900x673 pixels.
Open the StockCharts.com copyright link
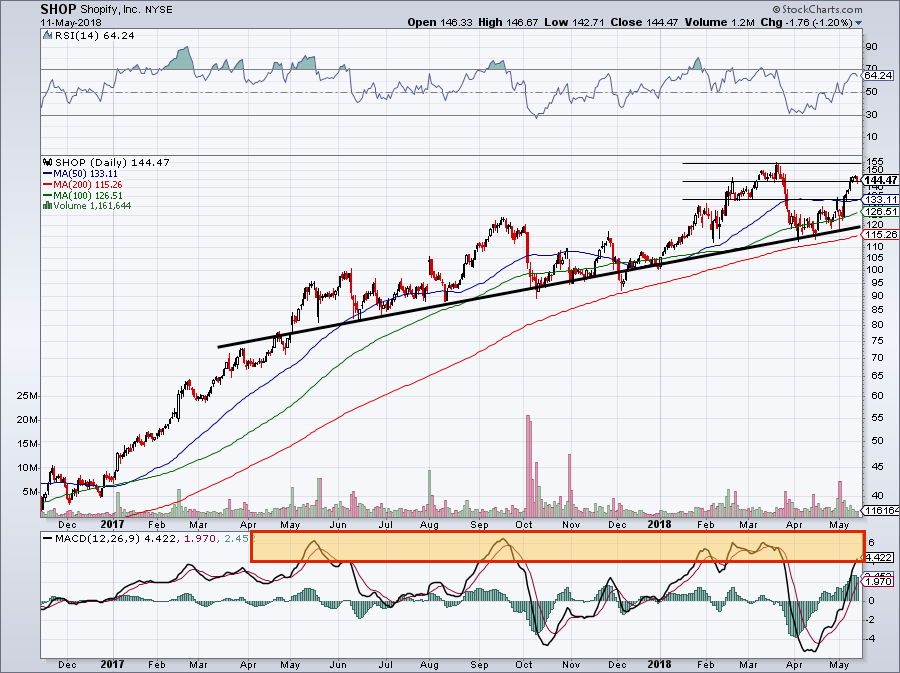point(817,9)
